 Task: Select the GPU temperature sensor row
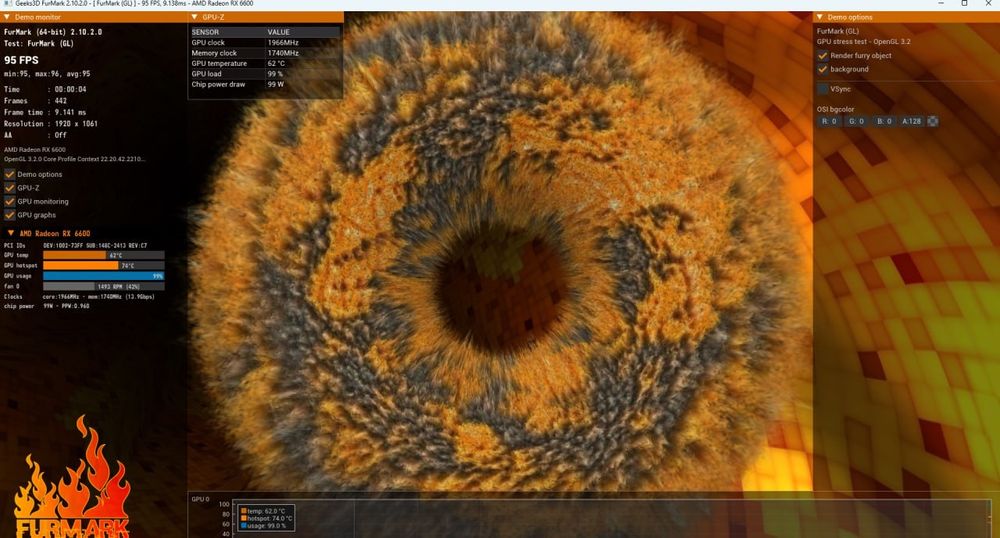point(265,63)
